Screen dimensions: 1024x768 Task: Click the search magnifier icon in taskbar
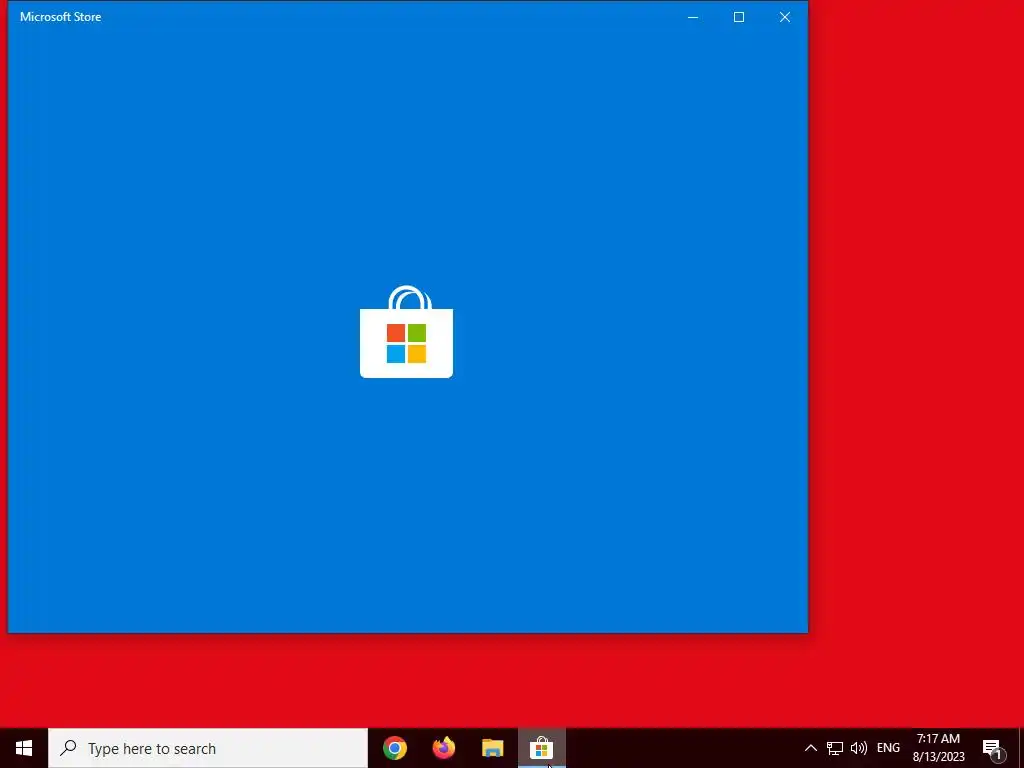point(68,748)
